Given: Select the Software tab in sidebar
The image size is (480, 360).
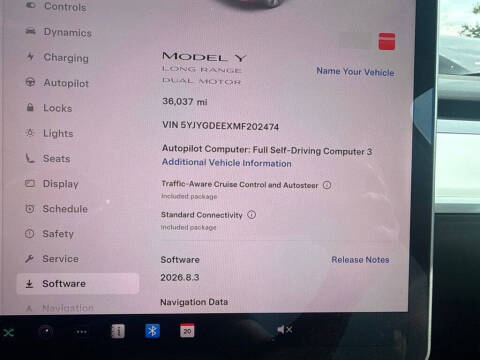Looking at the screenshot, I should (78, 284).
